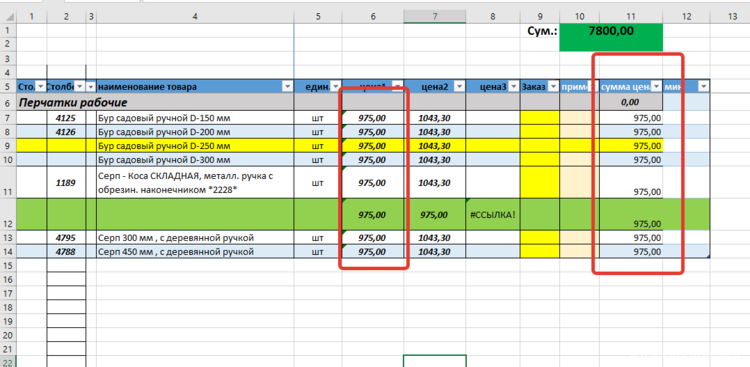
Task: Open filter dropdown for наименование товара column
Action: (287, 87)
